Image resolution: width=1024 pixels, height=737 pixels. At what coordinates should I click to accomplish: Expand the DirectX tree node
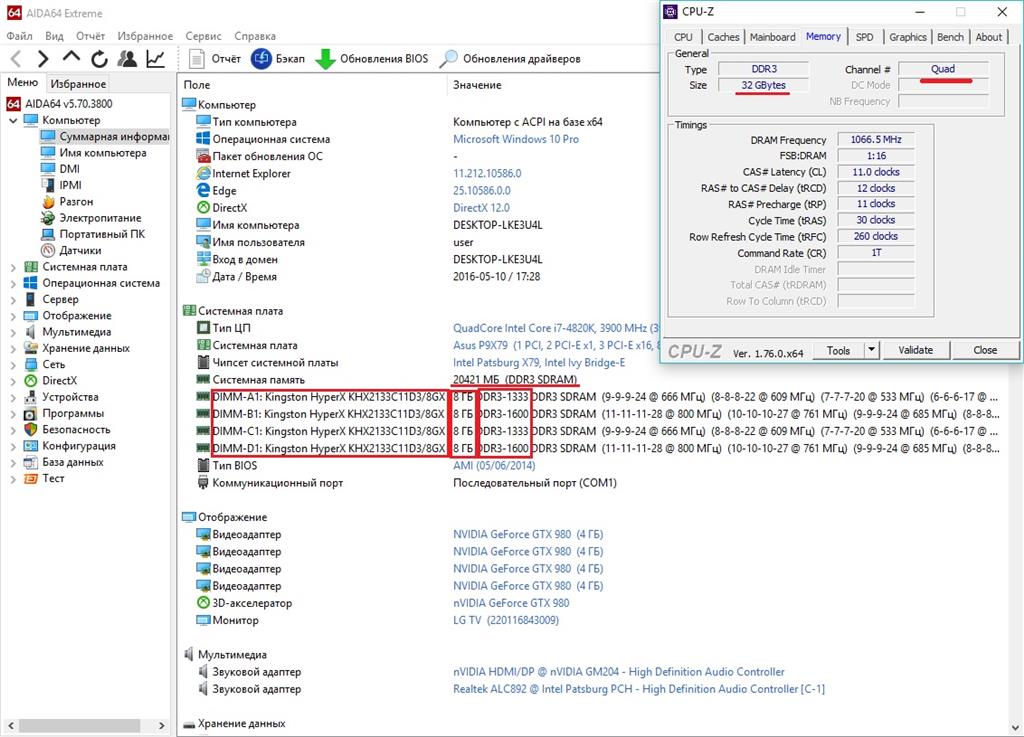(13, 381)
